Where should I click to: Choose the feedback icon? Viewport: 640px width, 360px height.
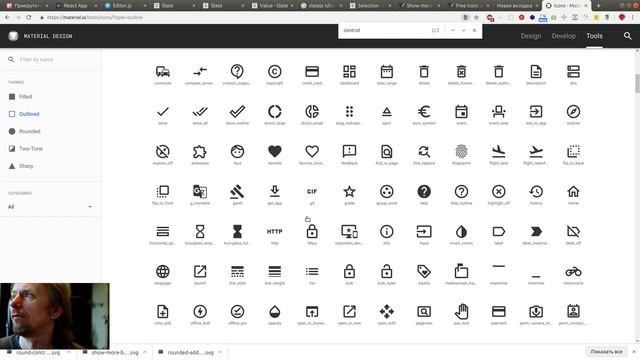pos(349,151)
